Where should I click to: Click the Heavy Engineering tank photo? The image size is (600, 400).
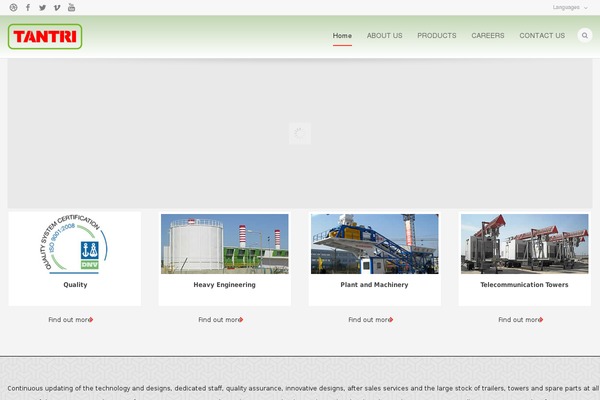[225, 244]
